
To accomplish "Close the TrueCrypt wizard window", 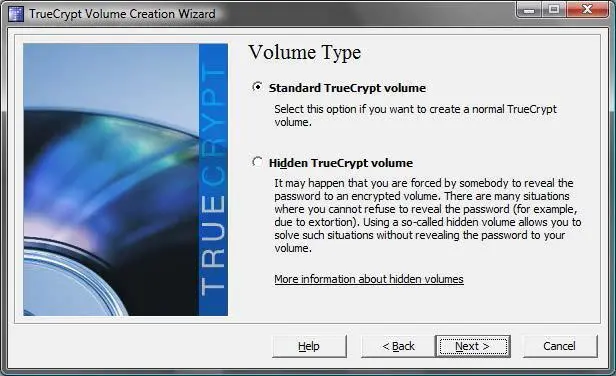I will [587, 9].
